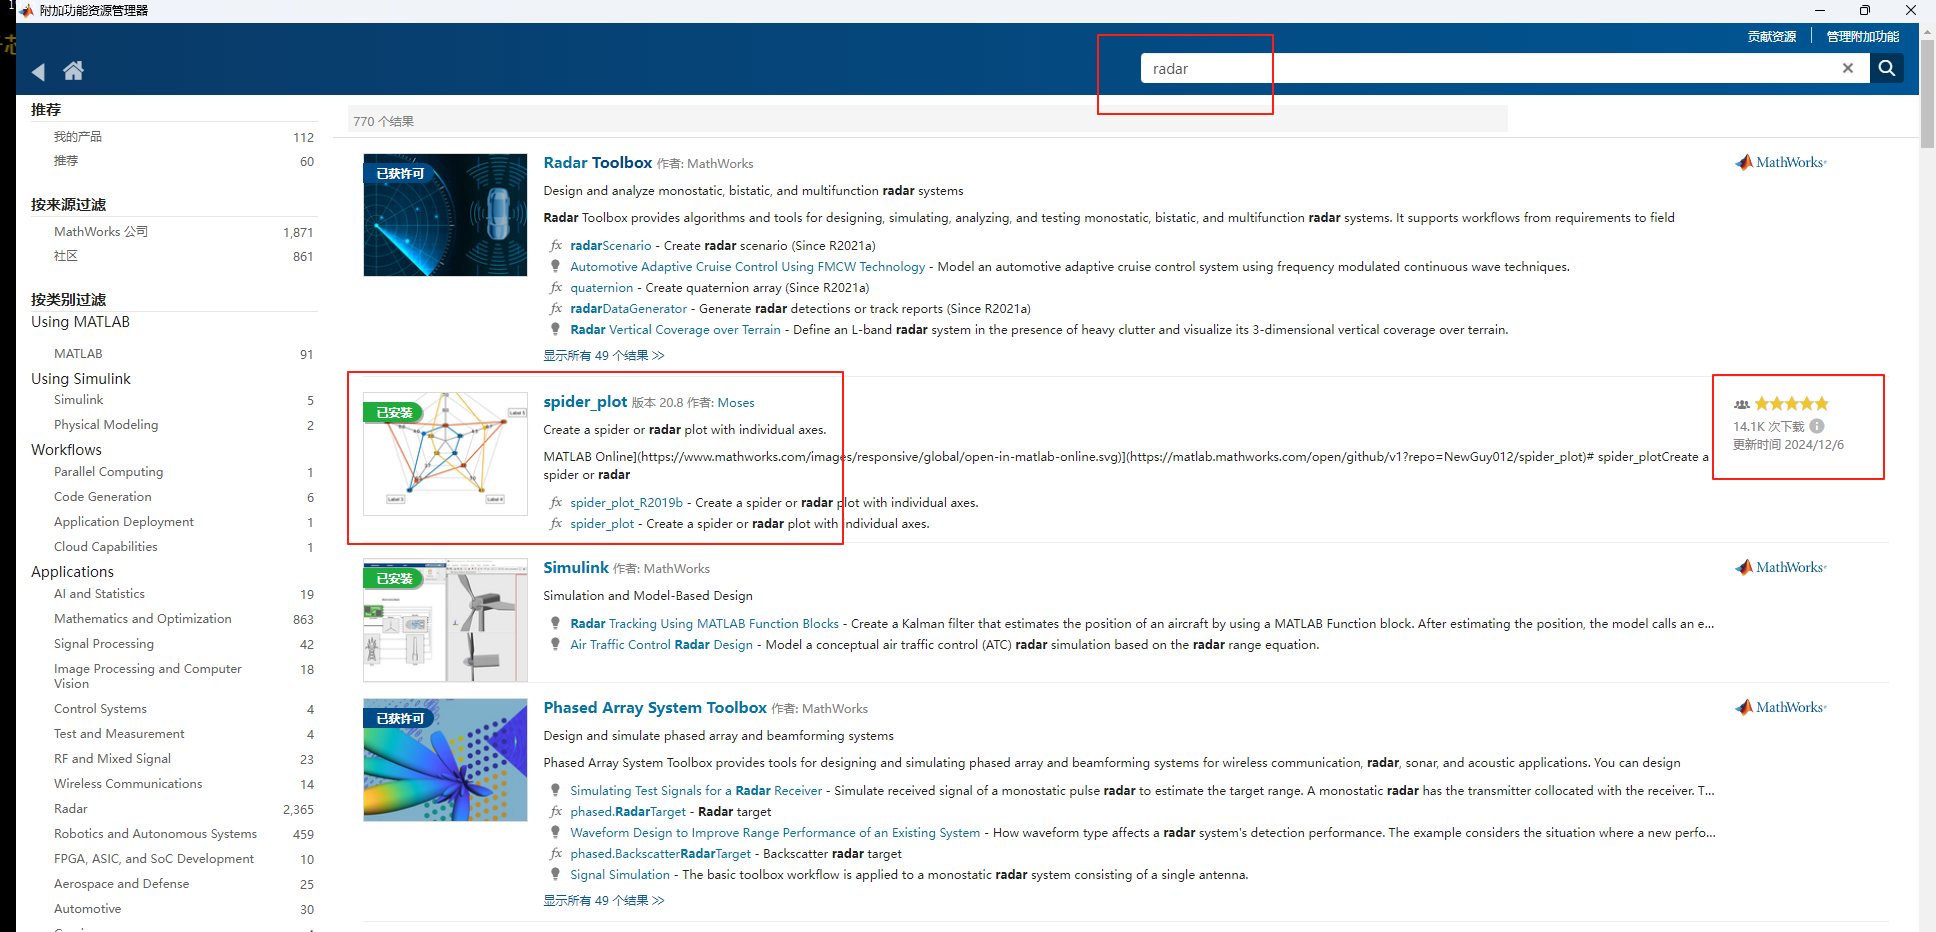Click bulb icon beside Automotive Adaptive Cruise Control
This screenshot has width=1936, height=932.
(x=556, y=266)
